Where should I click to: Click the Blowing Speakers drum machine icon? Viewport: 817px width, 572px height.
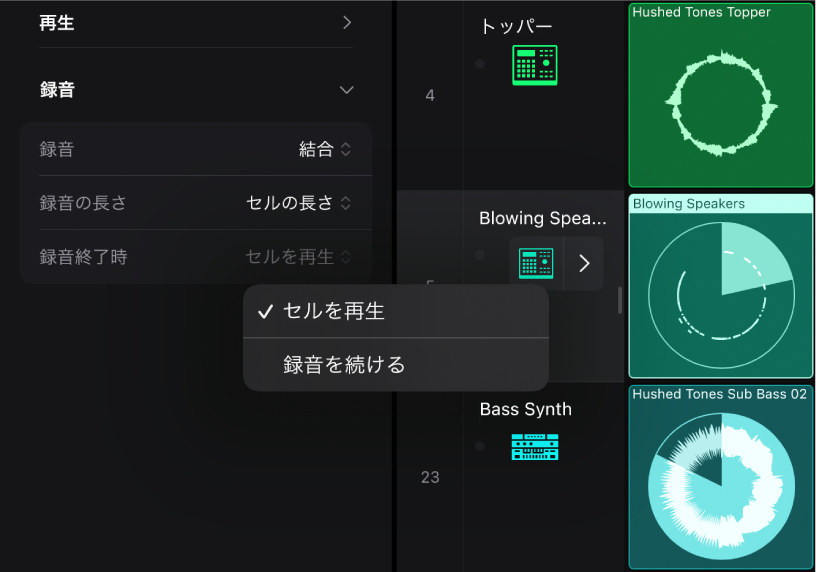(x=536, y=263)
